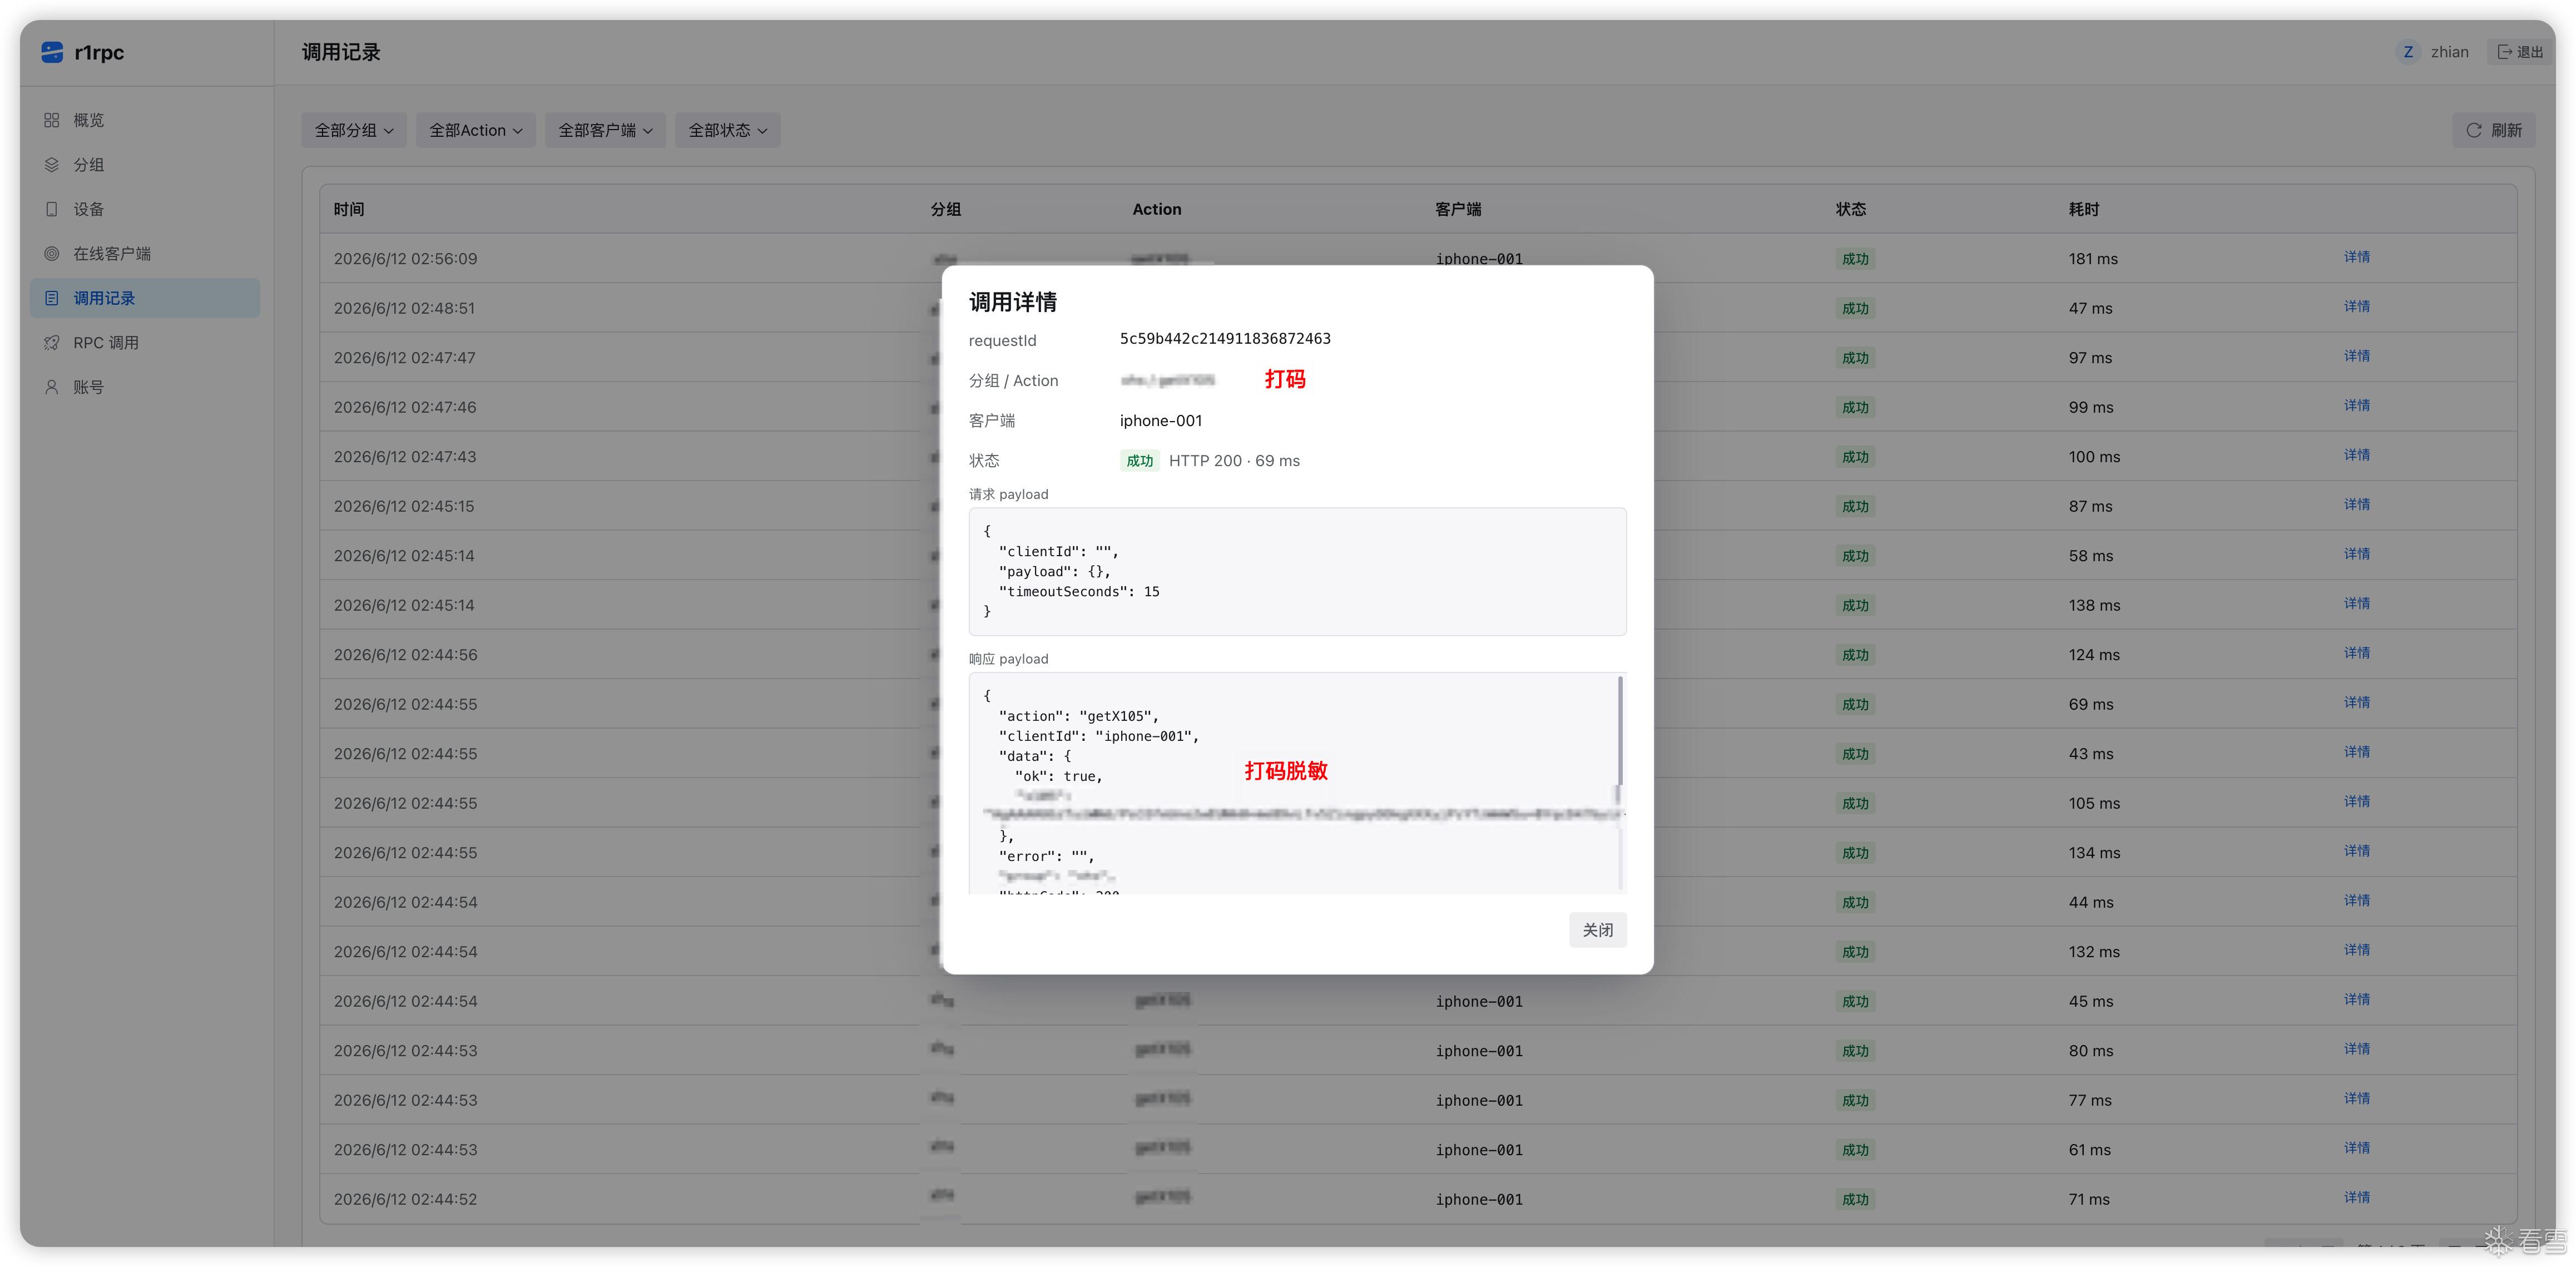
Task: Click the 耗时 column header
Action: 2084,209
